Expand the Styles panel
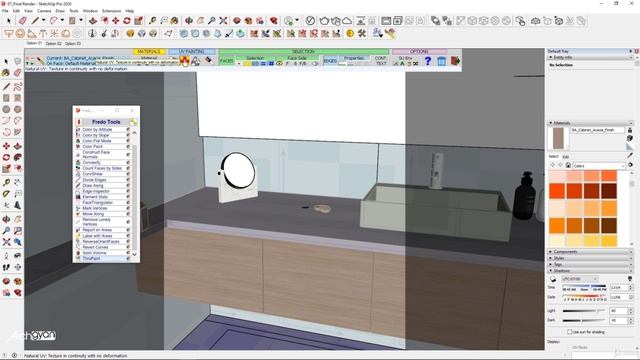This screenshot has height=360, width=640. tap(590, 258)
